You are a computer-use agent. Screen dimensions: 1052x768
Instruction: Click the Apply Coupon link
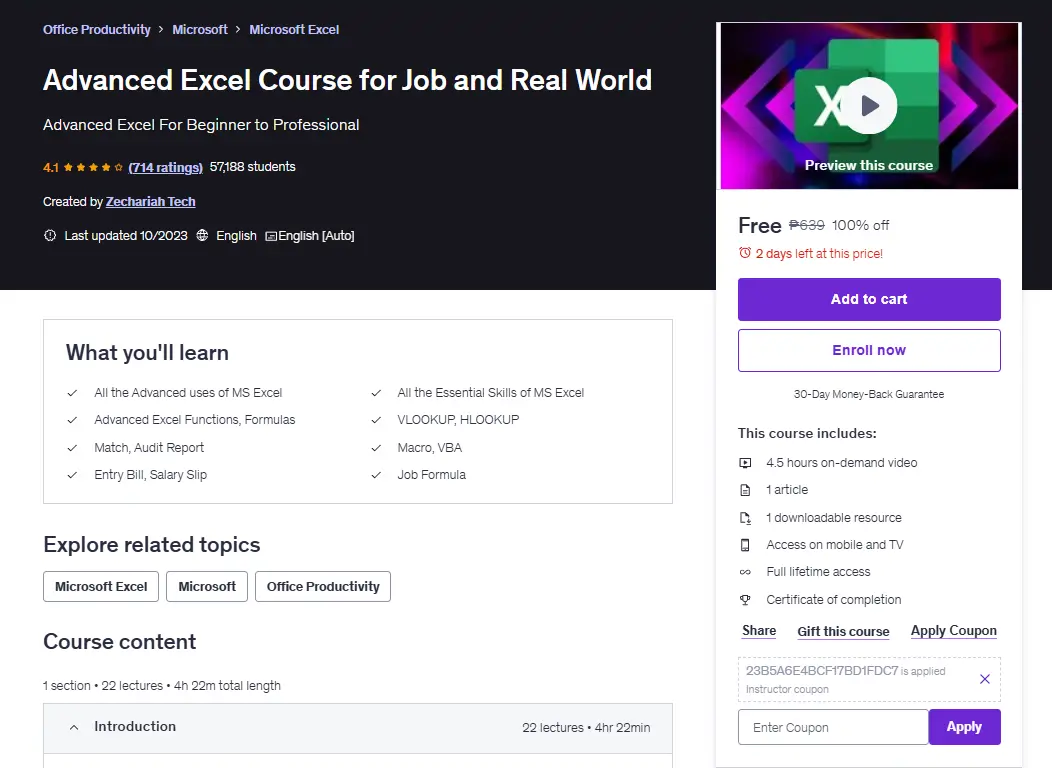pyautogui.click(x=953, y=630)
